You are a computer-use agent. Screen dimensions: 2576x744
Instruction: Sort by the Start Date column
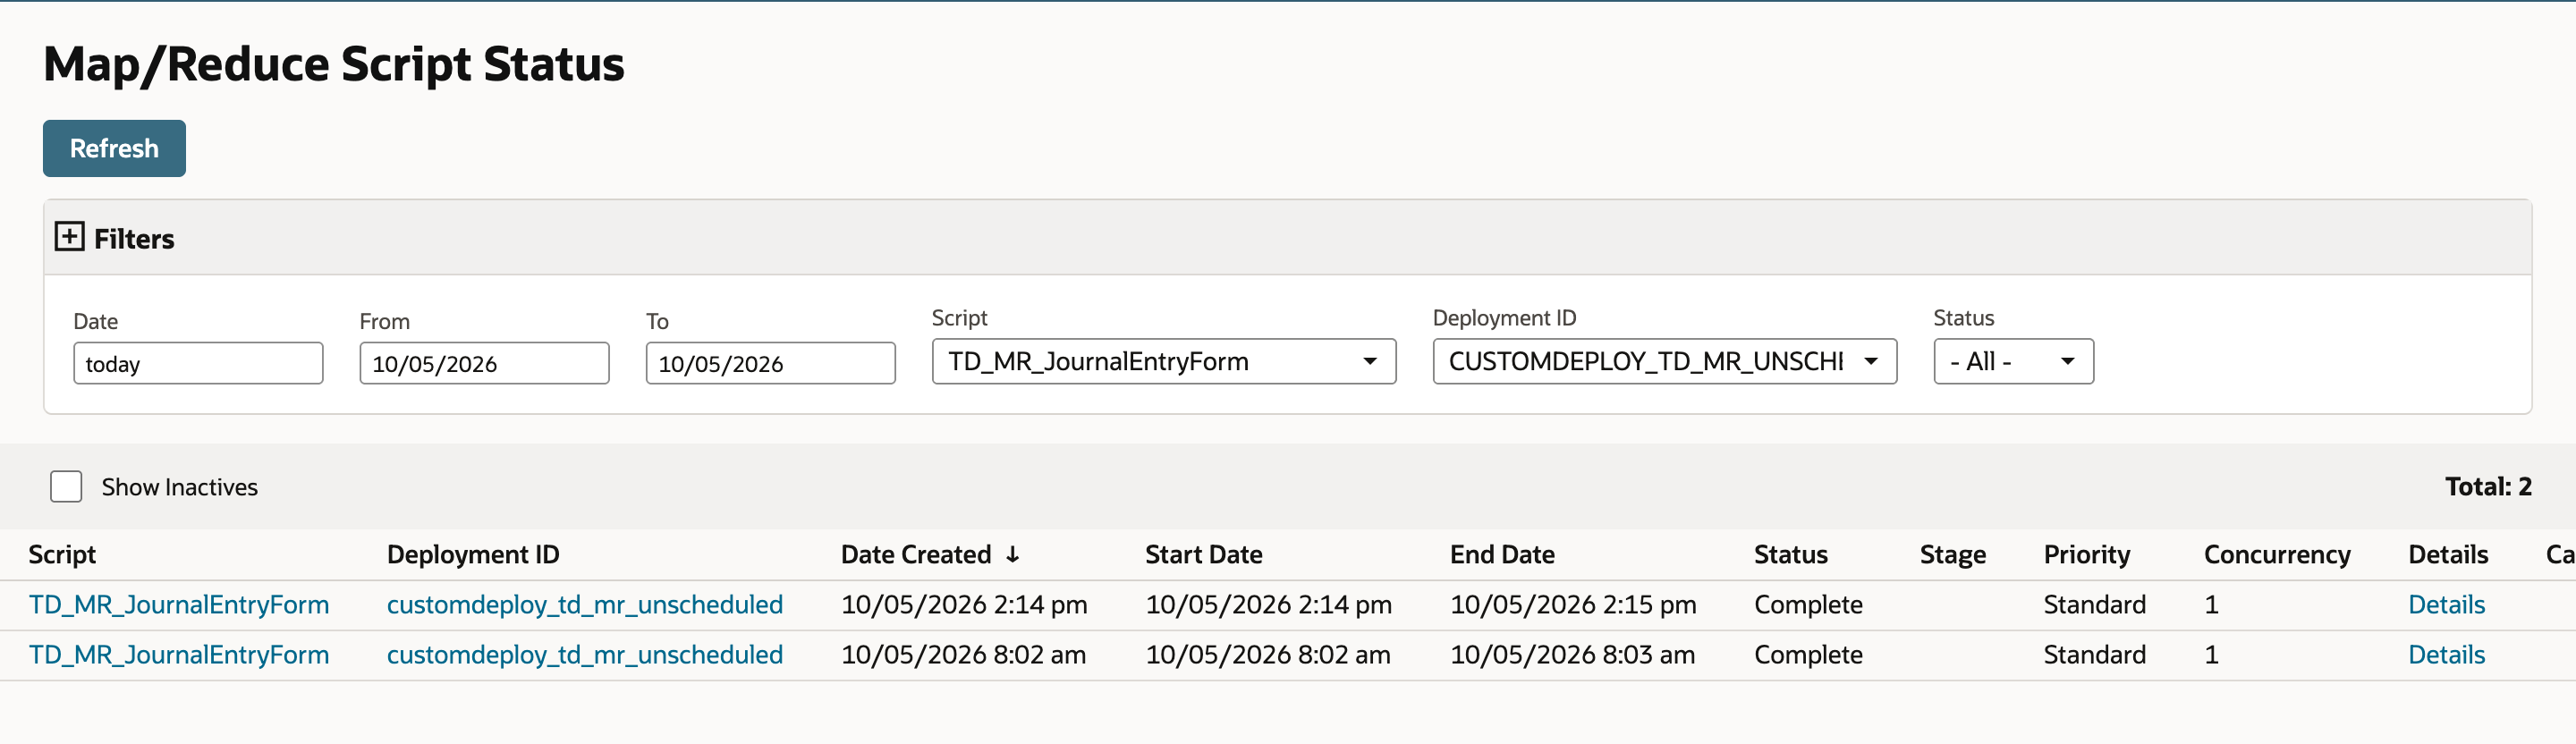click(x=1204, y=555)
